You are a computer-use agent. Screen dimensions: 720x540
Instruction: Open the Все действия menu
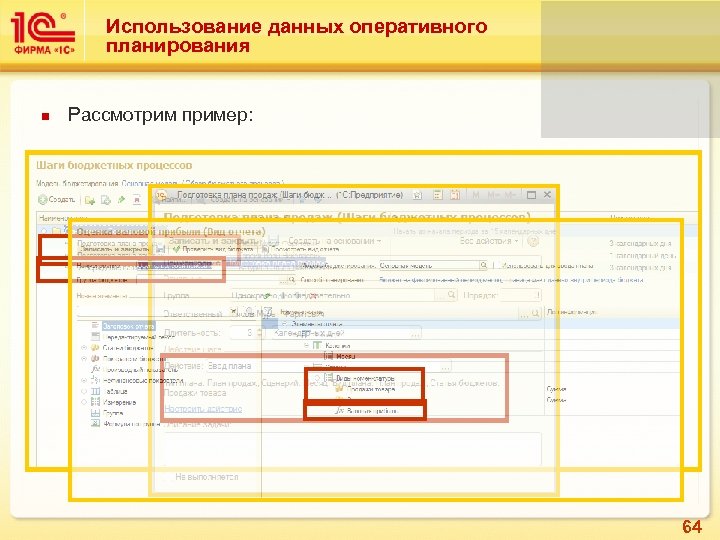click(489, 241)
